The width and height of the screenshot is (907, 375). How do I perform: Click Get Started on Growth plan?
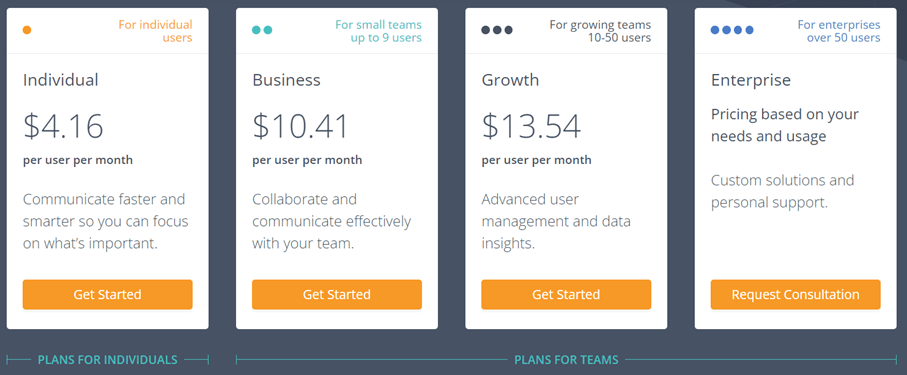tap(566, 295)
